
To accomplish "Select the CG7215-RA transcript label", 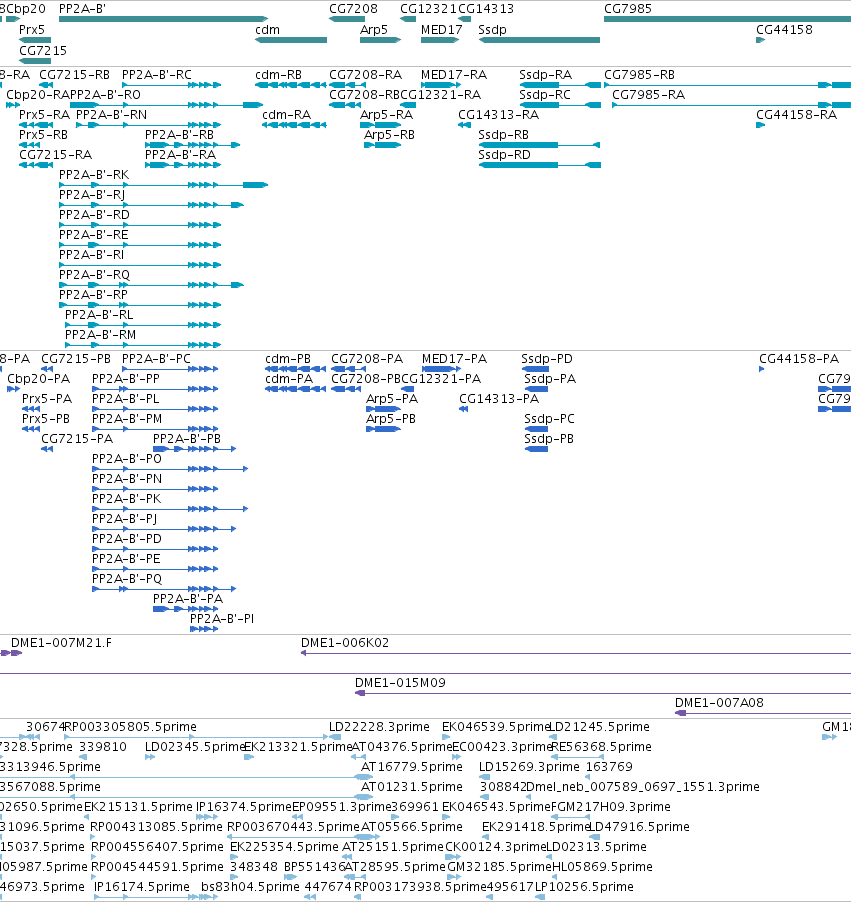I will 55,155.
